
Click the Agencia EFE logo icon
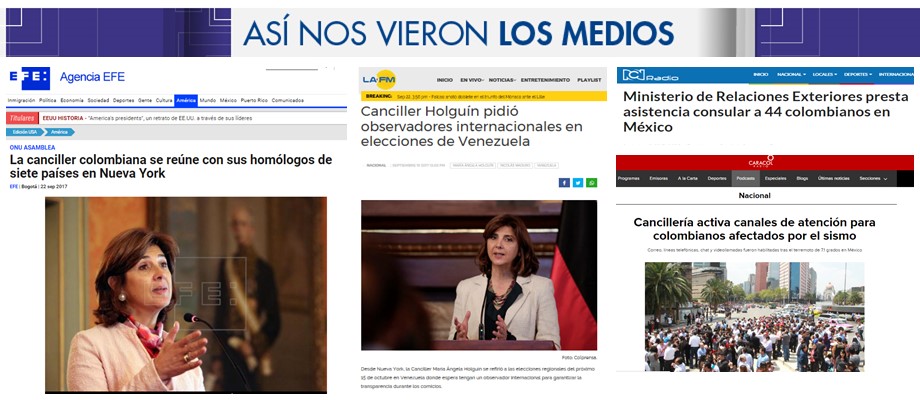[x=29, y=78]
